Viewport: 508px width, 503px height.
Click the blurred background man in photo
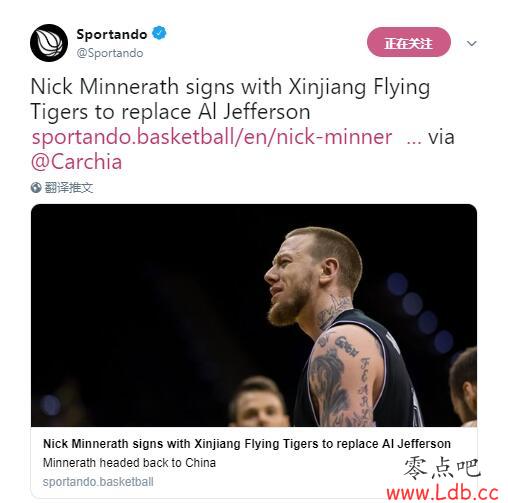pos(258,402)
